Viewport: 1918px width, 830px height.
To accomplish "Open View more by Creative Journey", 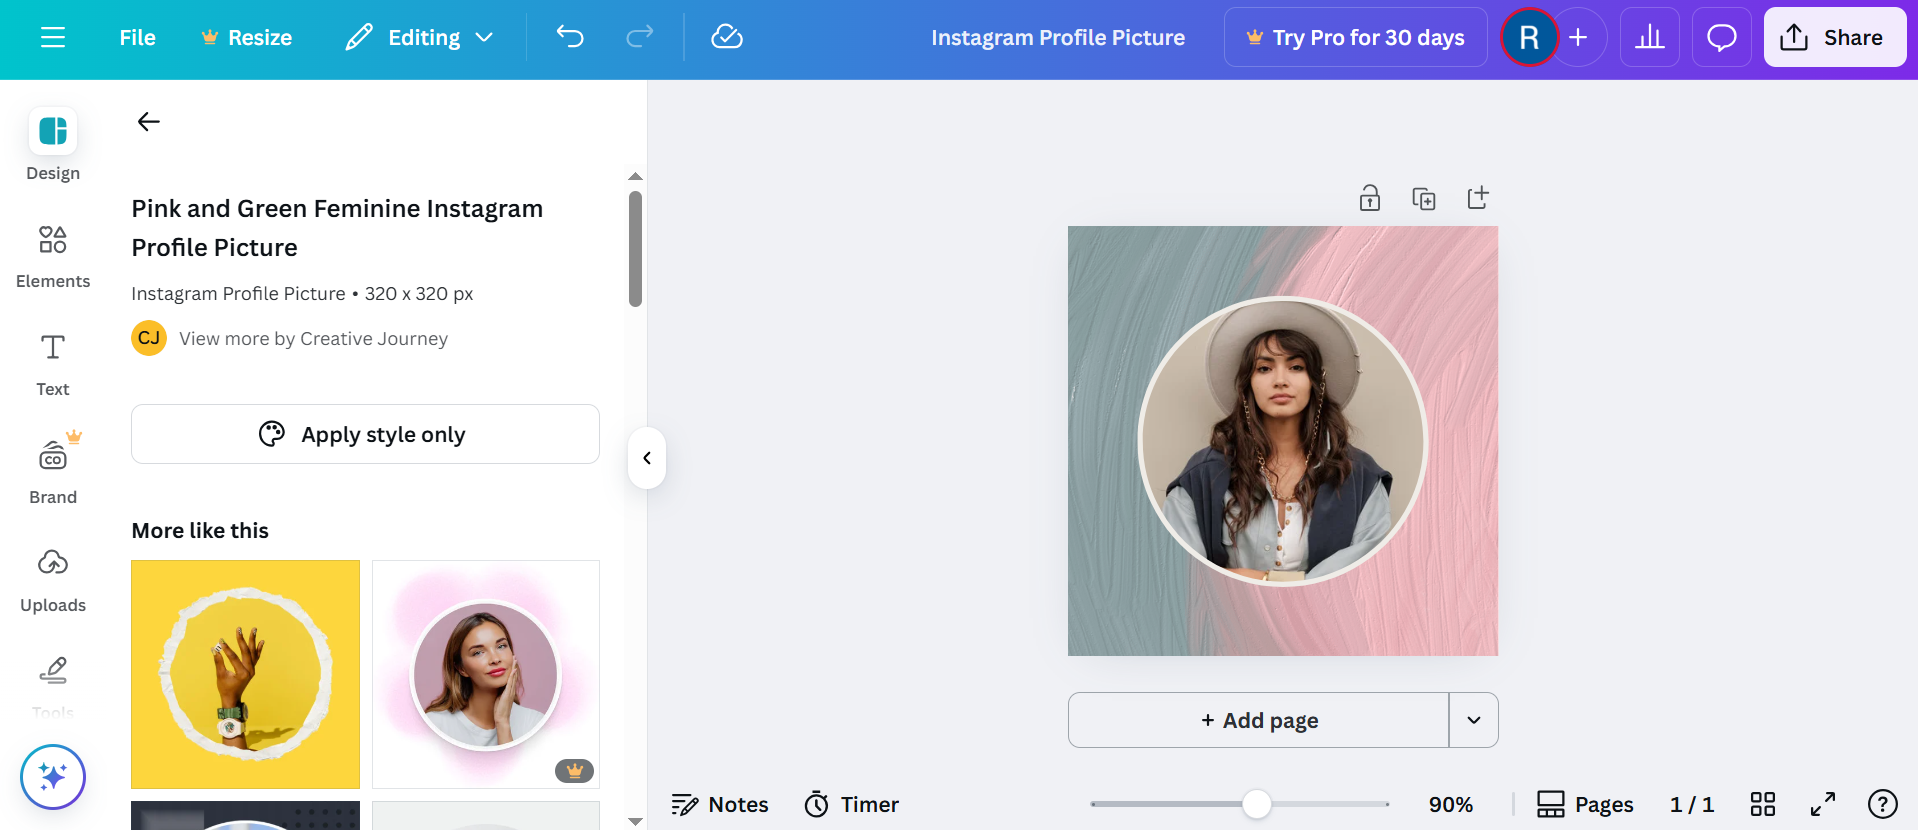I will click(313, 339).
